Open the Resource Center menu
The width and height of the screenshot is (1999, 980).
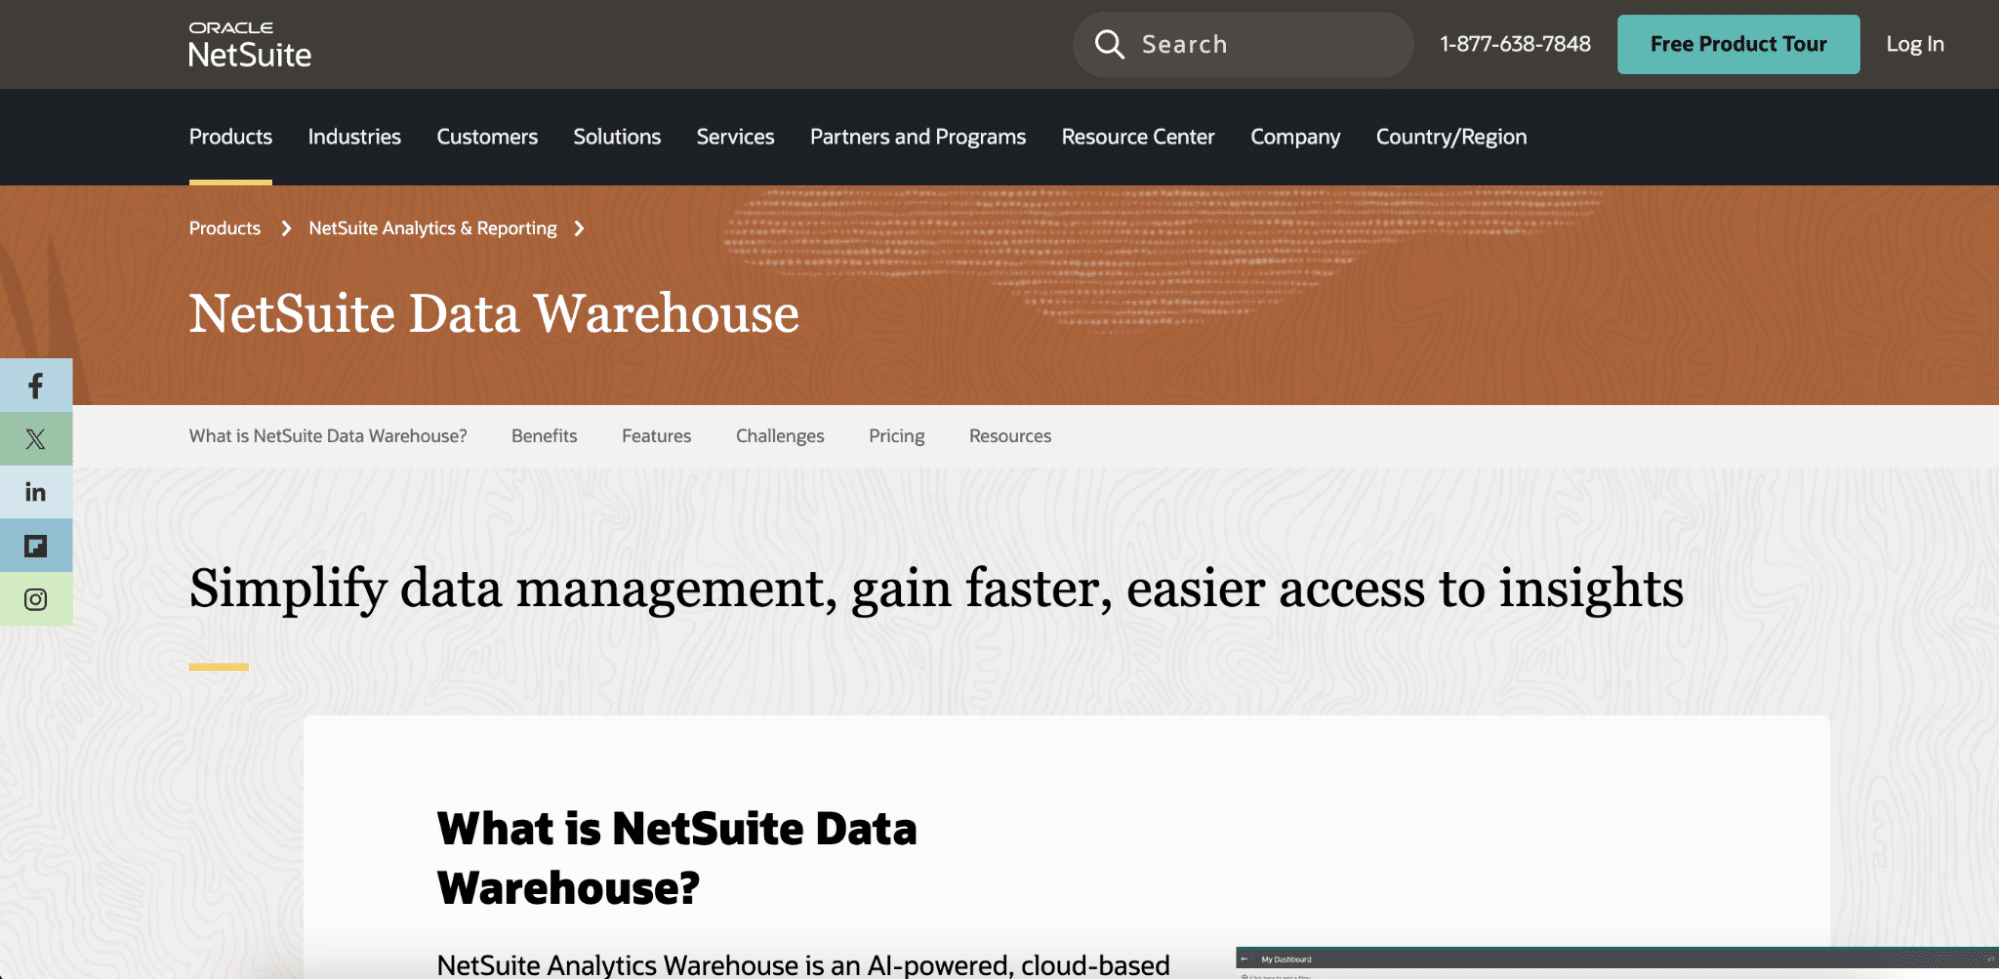[x=1138, y=137]
